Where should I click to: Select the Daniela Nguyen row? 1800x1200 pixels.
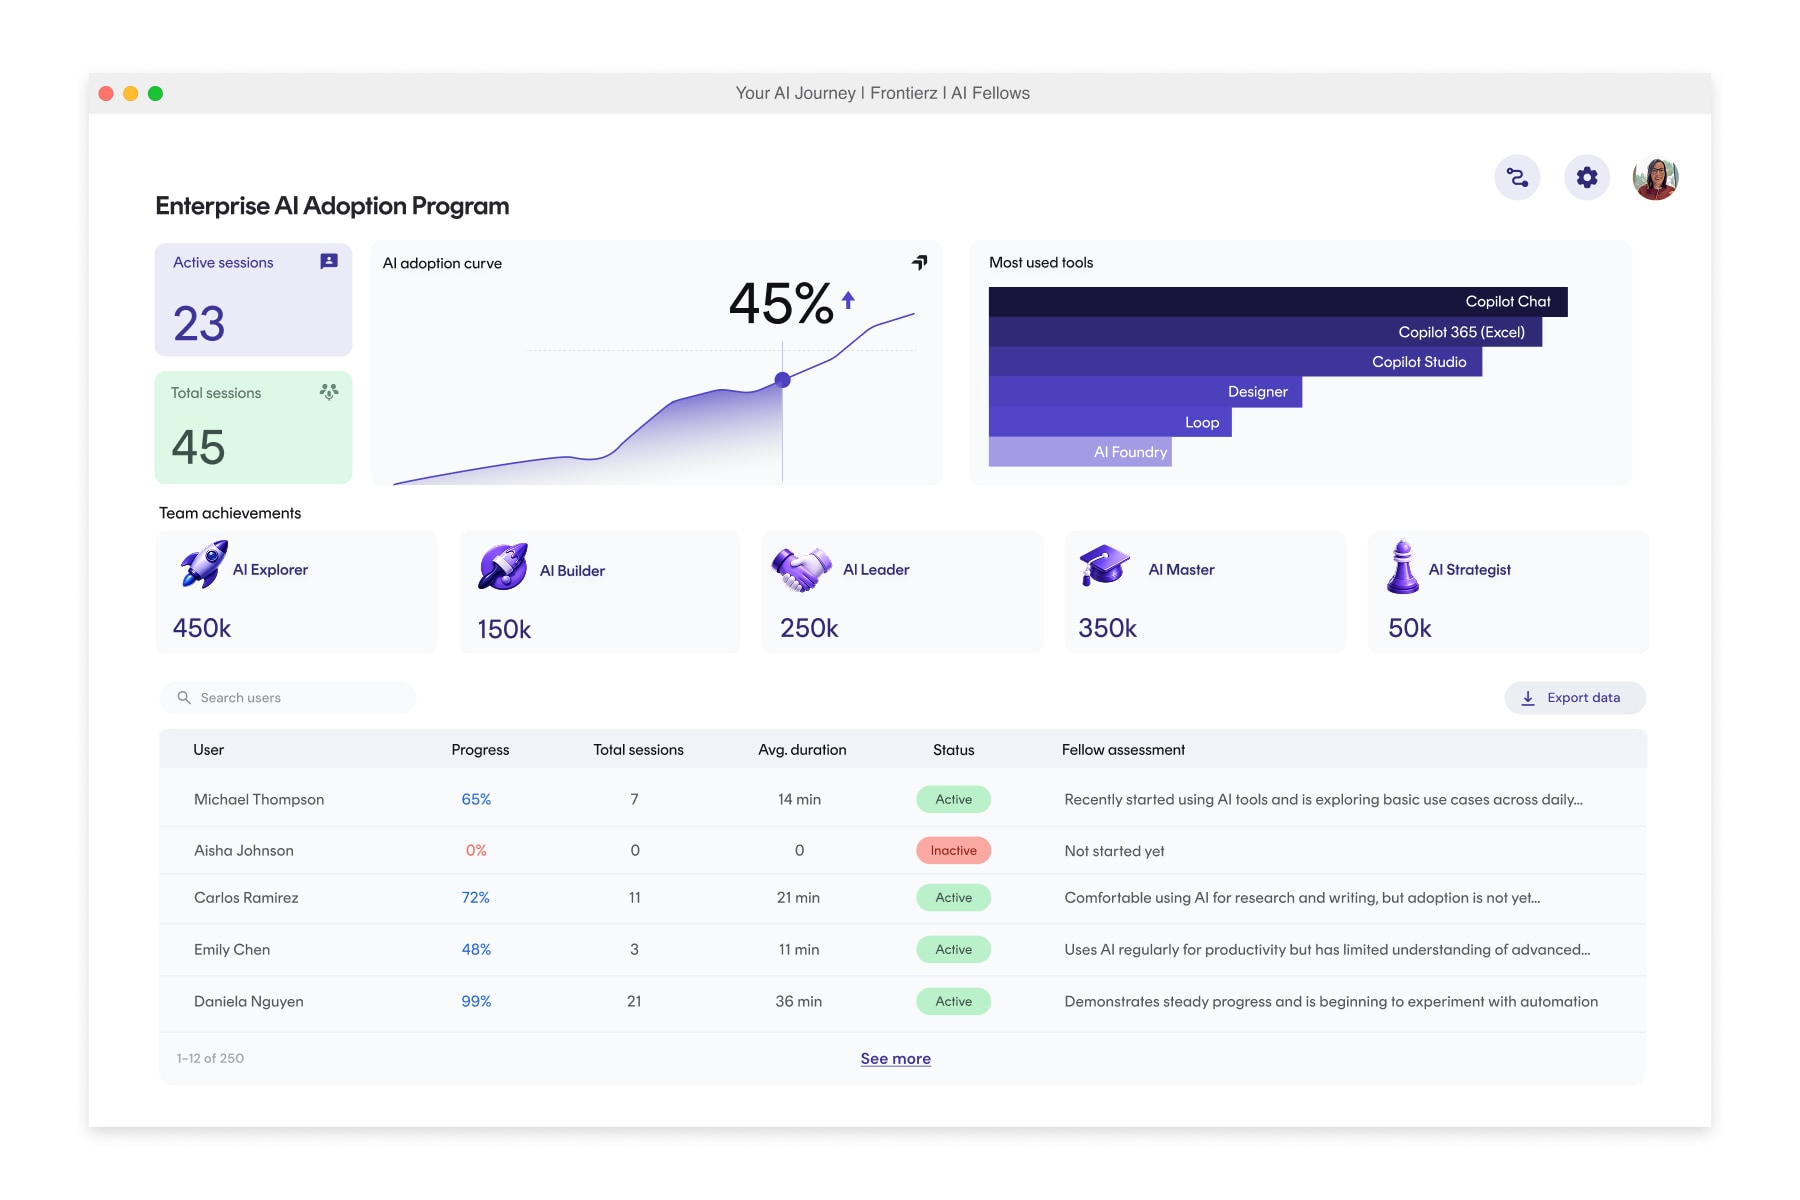249,1002
